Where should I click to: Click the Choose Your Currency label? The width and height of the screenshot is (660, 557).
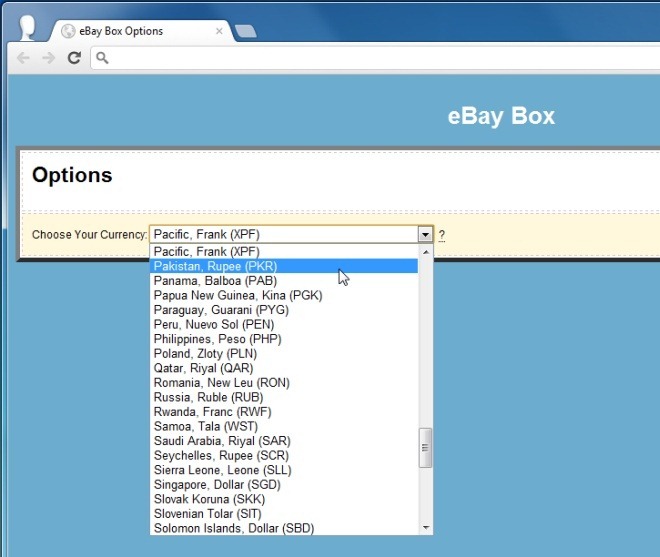tap(89, 235)
